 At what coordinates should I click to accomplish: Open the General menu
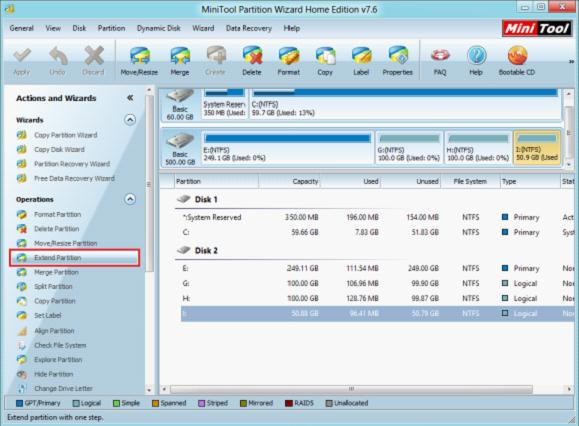click(x=21, y=28)
